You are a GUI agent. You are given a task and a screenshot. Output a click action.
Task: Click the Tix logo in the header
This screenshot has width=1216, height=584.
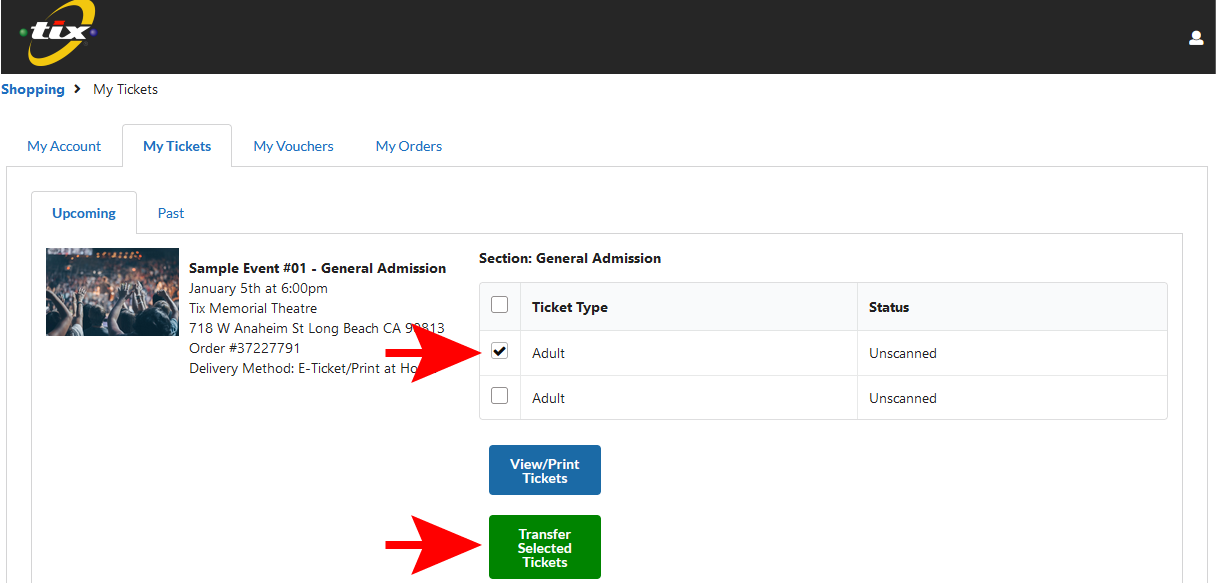coord(60,33)
